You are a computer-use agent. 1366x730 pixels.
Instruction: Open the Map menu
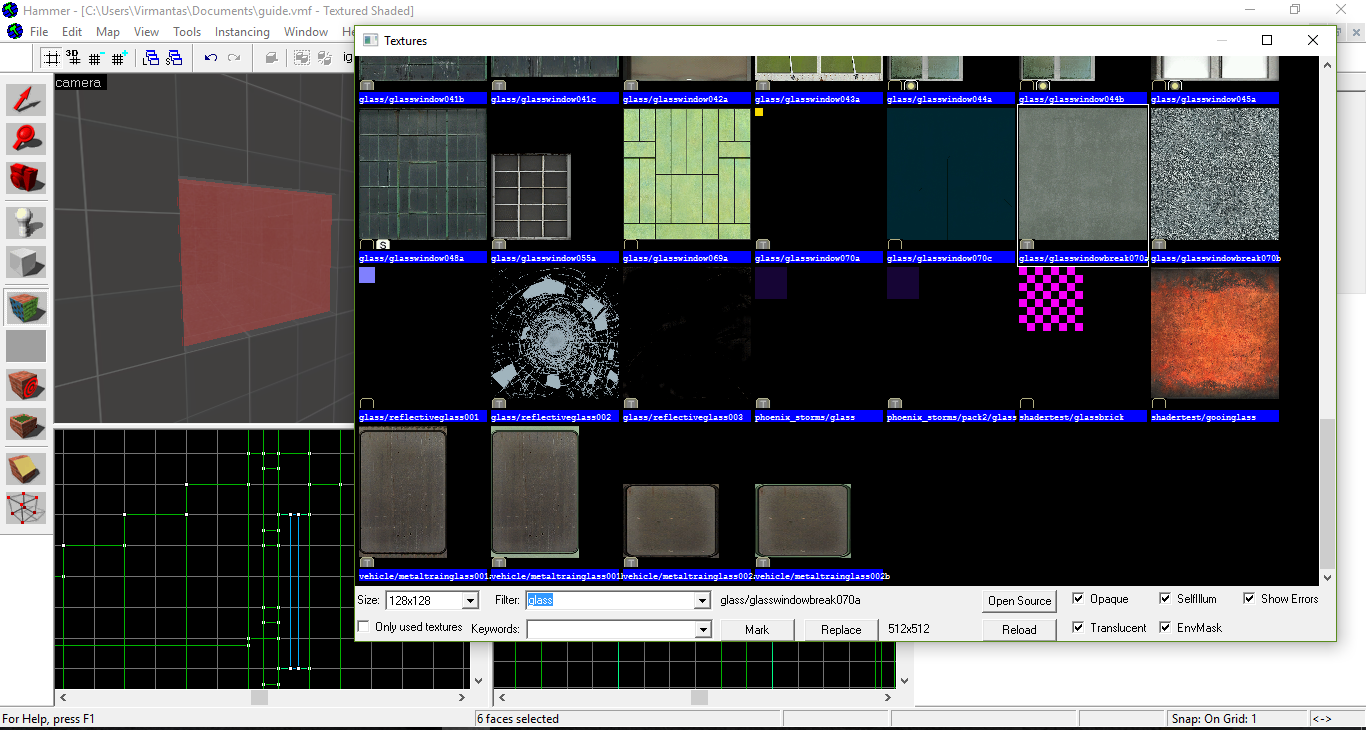tap(108, 32)
